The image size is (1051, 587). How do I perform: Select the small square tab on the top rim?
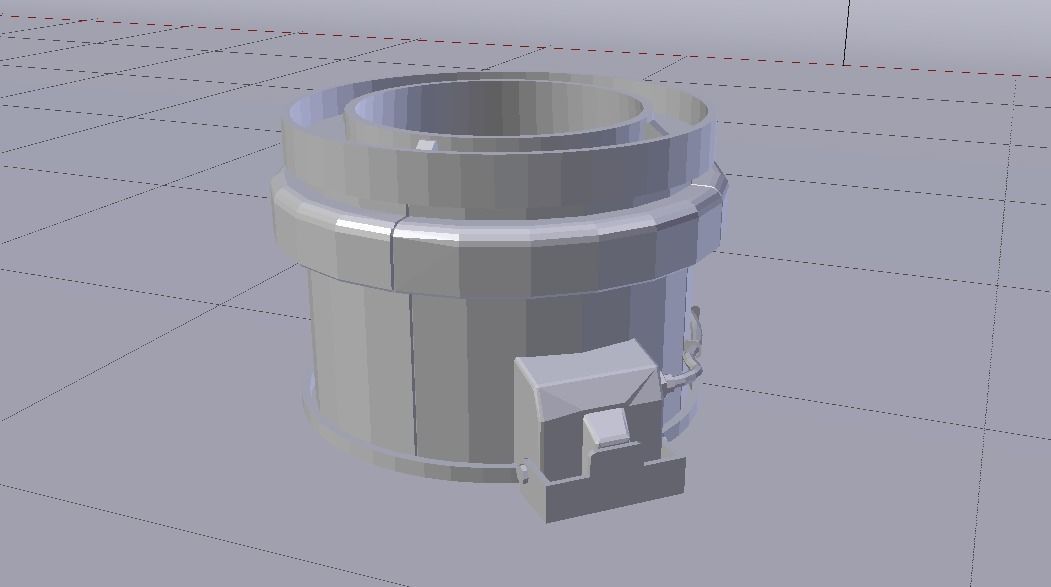pyautogui.click(x=426, y=144)
